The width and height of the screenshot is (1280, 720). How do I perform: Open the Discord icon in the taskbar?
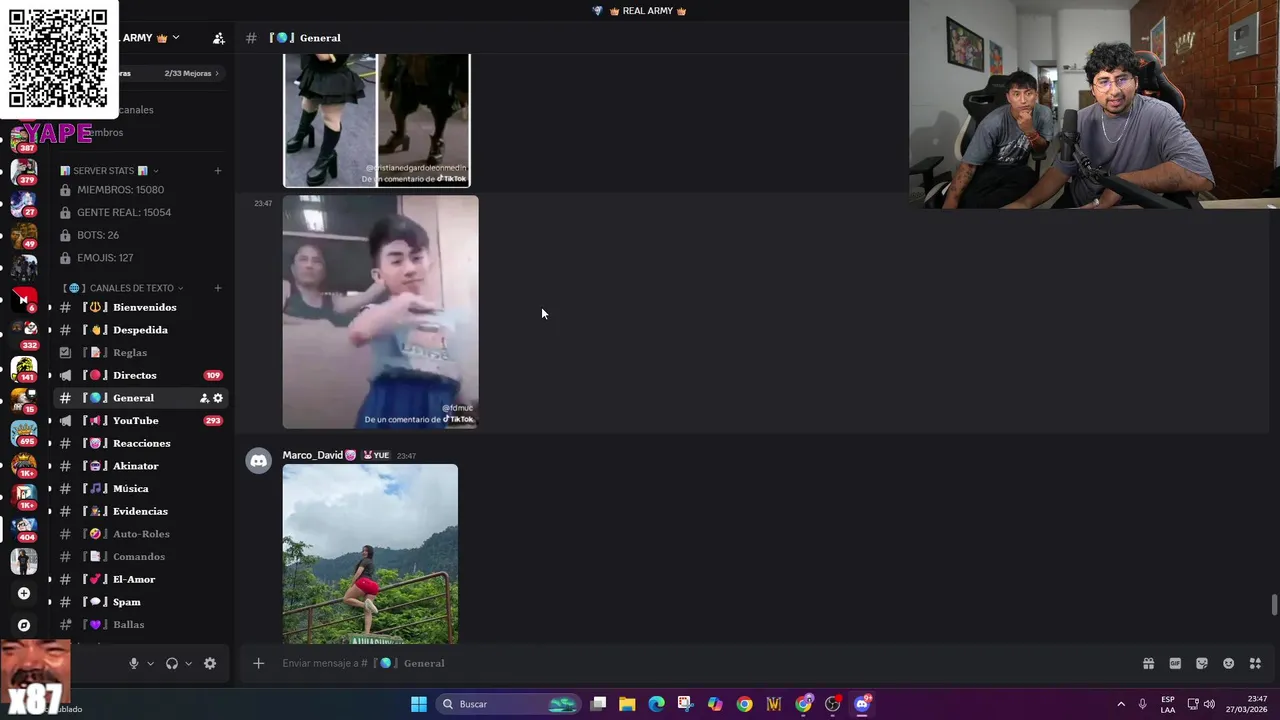[862, 704]
